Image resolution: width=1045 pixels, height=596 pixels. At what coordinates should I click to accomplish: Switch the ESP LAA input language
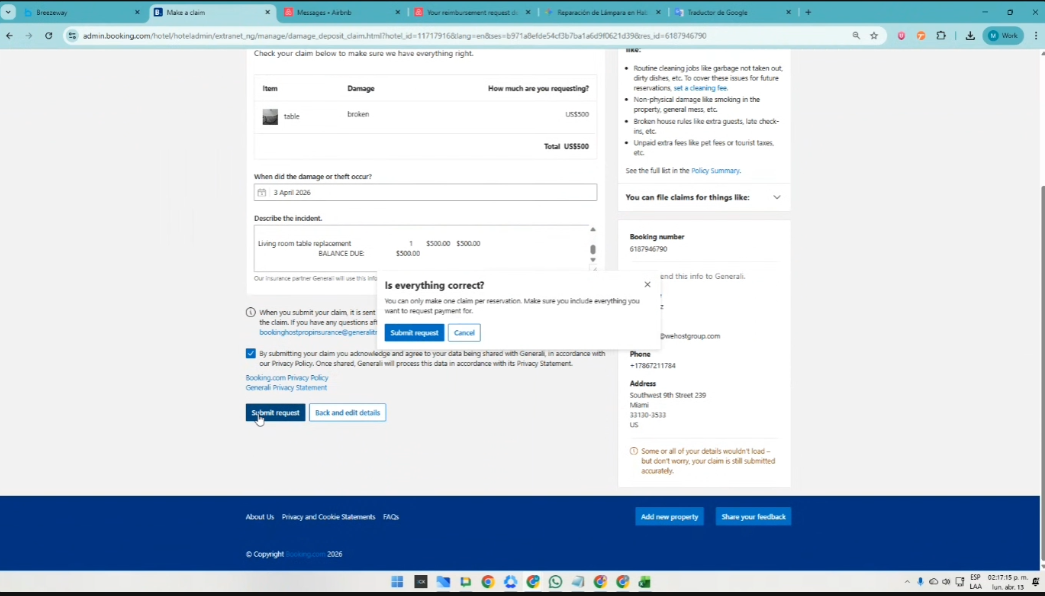click(976, 582)
